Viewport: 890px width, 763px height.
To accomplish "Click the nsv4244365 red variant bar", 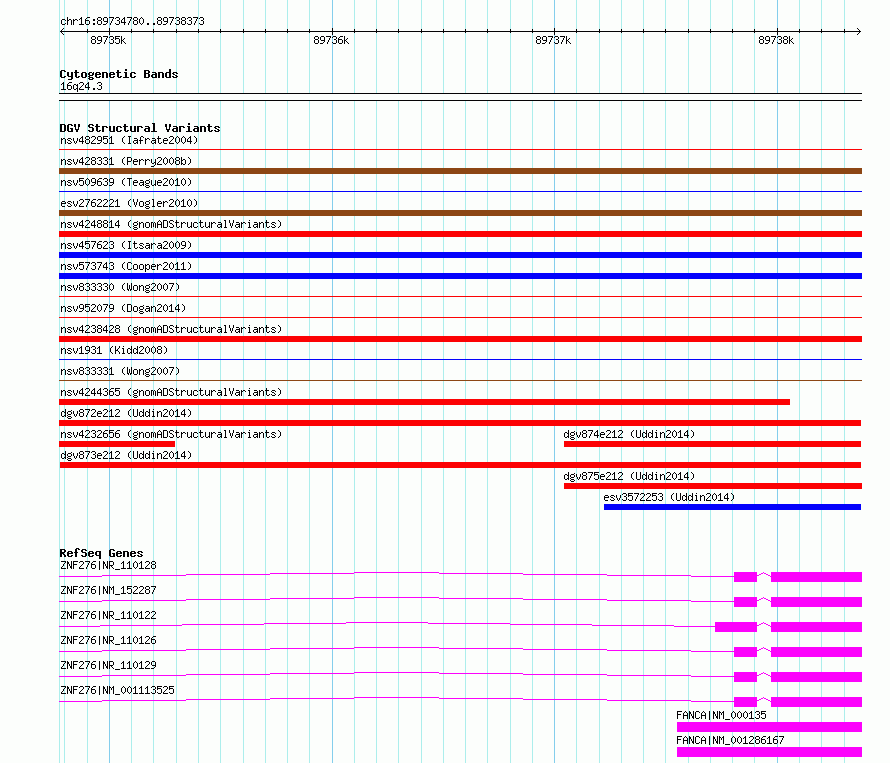I will 425,402.
